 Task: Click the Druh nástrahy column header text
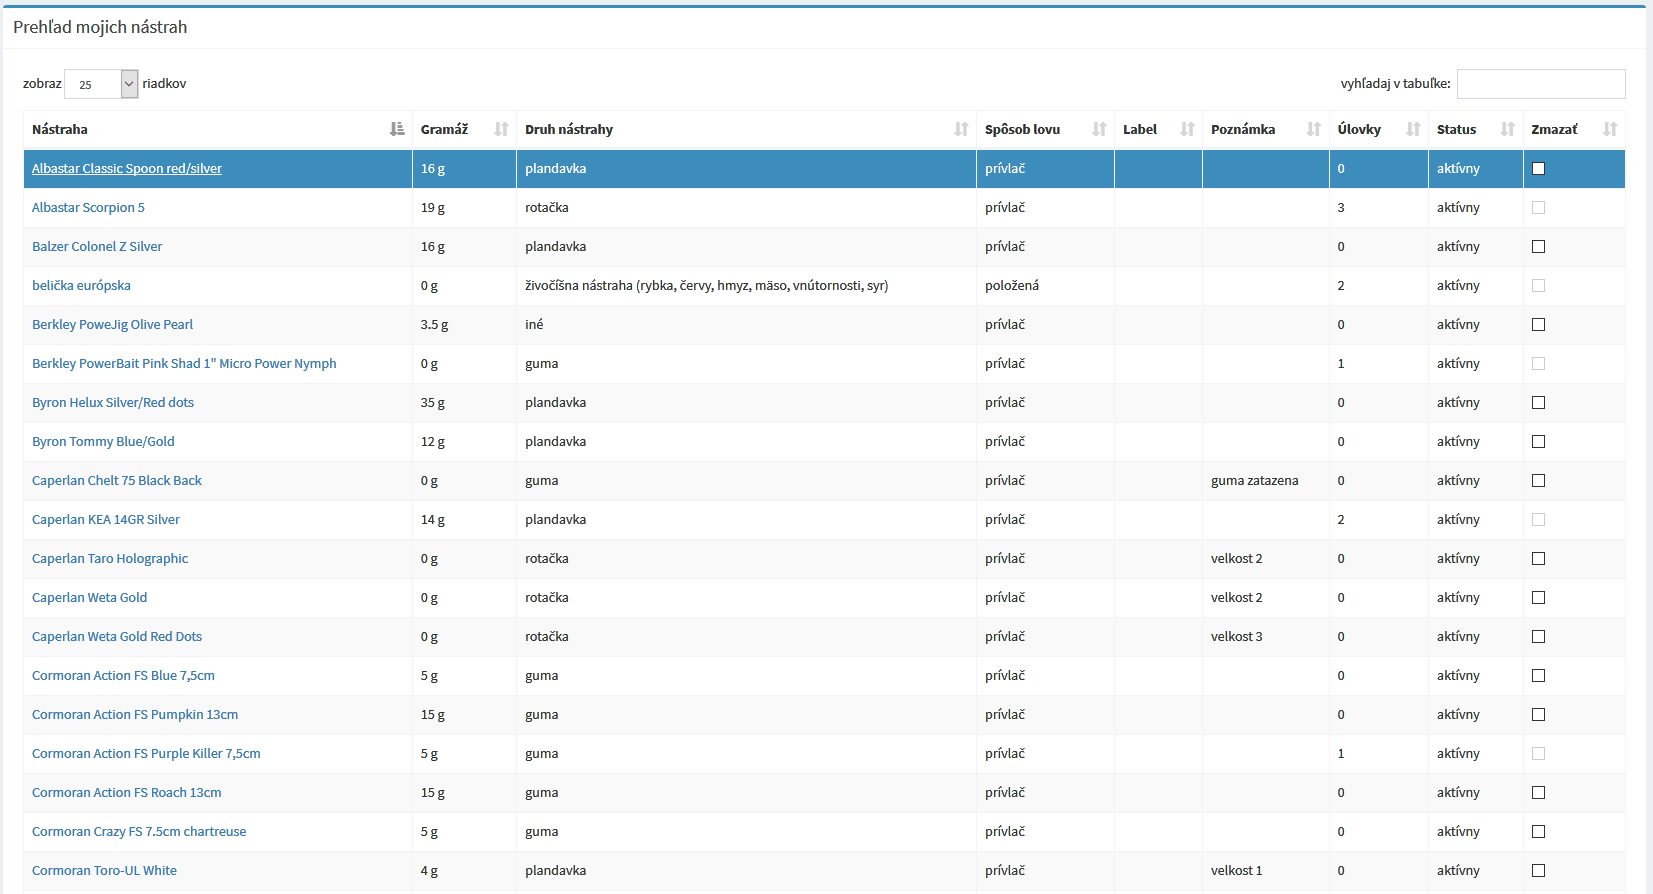[569, 129]
